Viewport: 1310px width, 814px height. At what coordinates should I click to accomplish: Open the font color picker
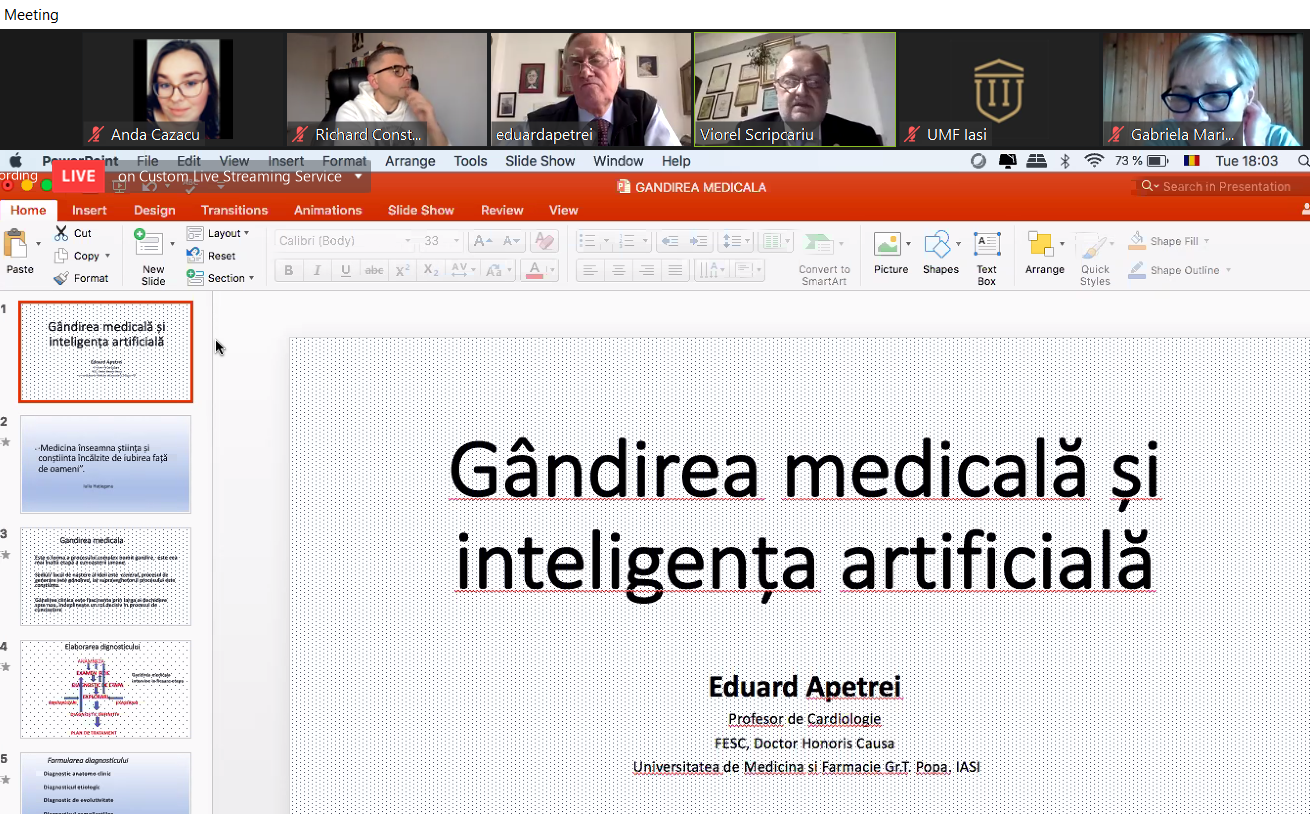click(550, 270)
